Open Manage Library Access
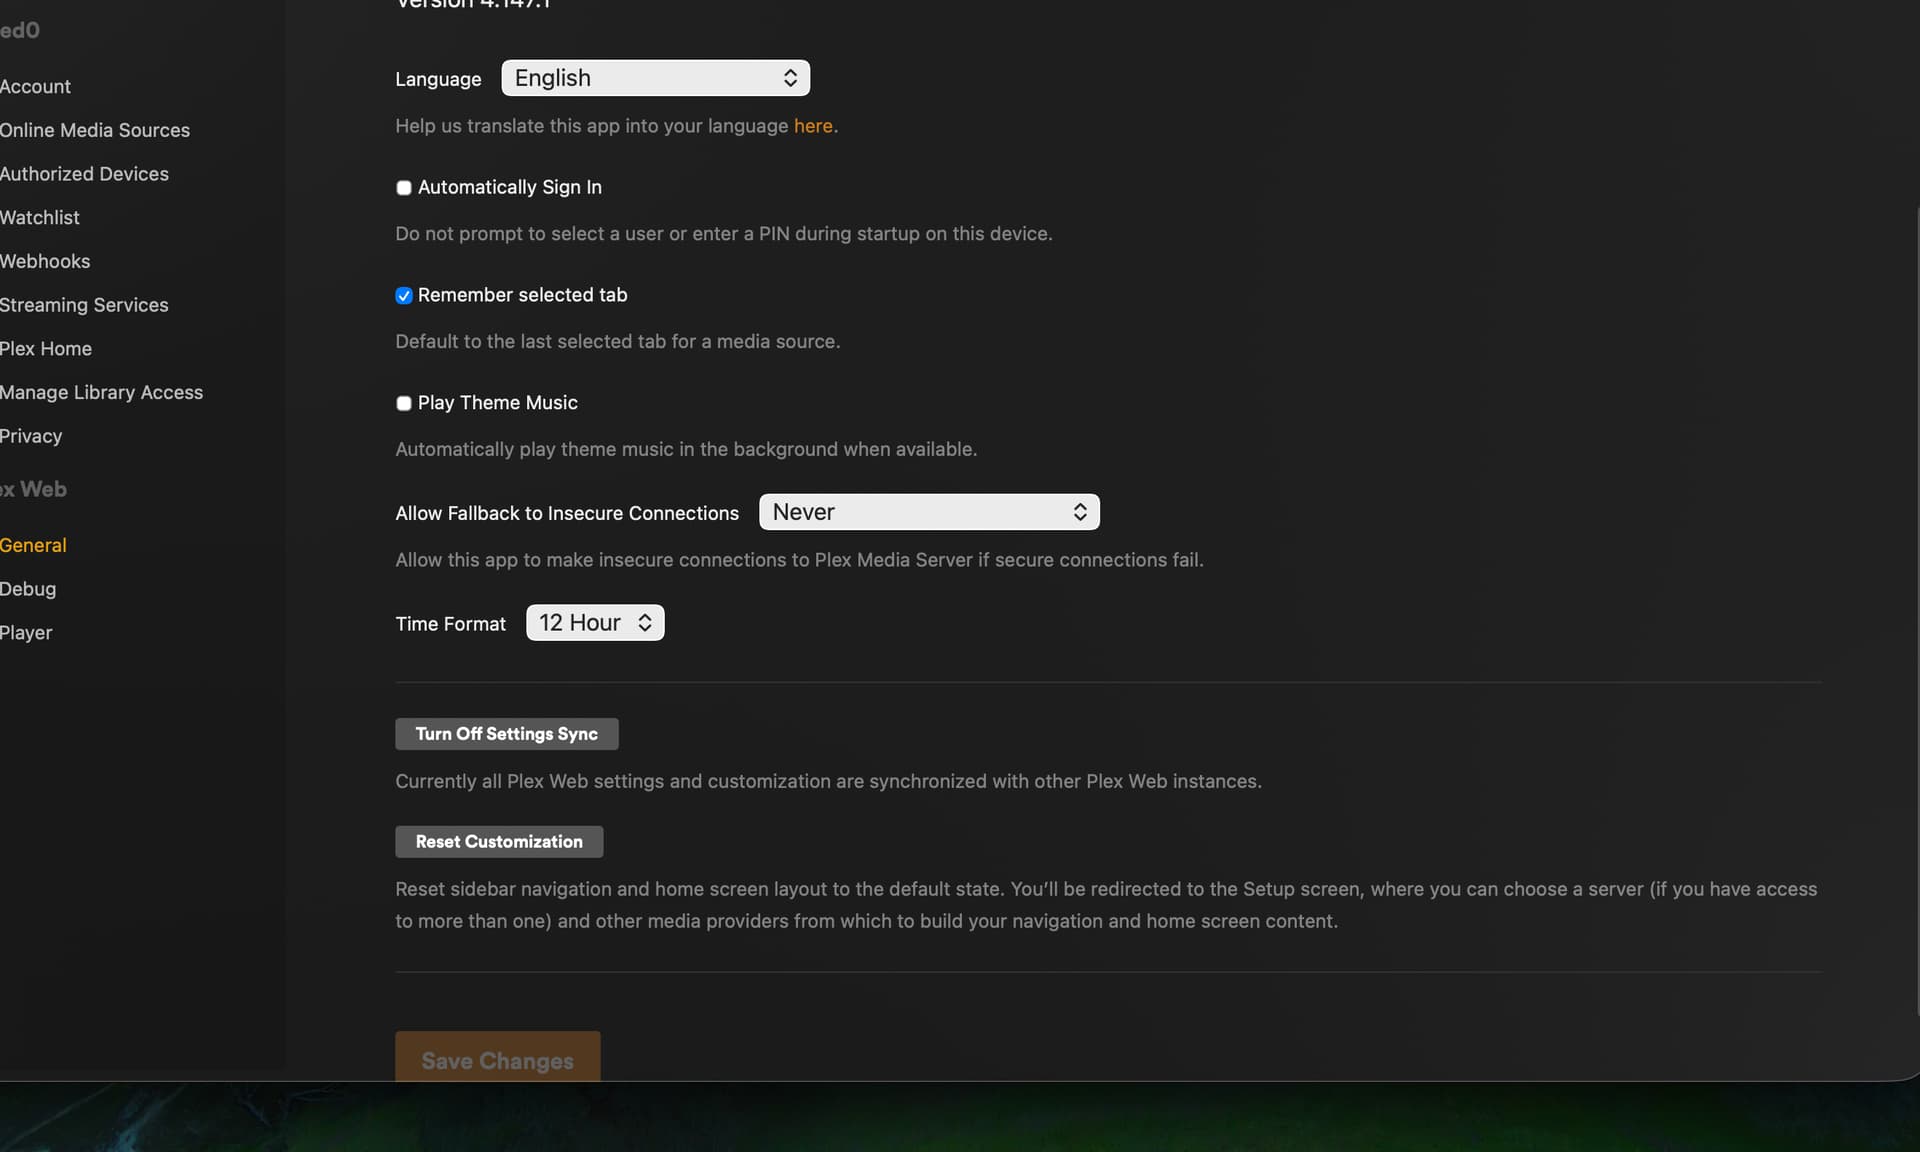1920x1152 pixels. tap(102, 393)
